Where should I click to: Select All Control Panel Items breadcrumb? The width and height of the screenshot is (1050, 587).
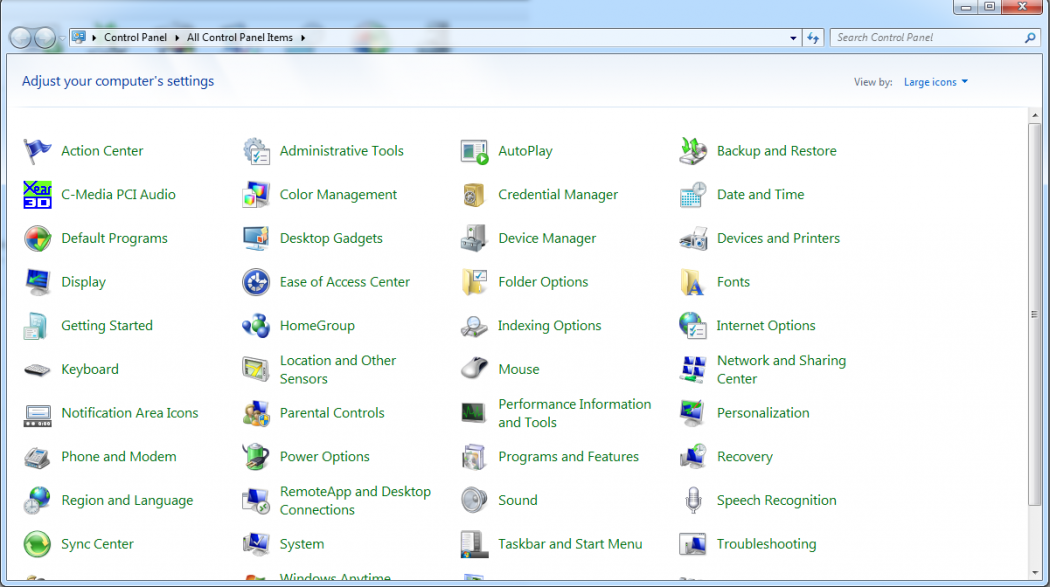coord(240,38)
